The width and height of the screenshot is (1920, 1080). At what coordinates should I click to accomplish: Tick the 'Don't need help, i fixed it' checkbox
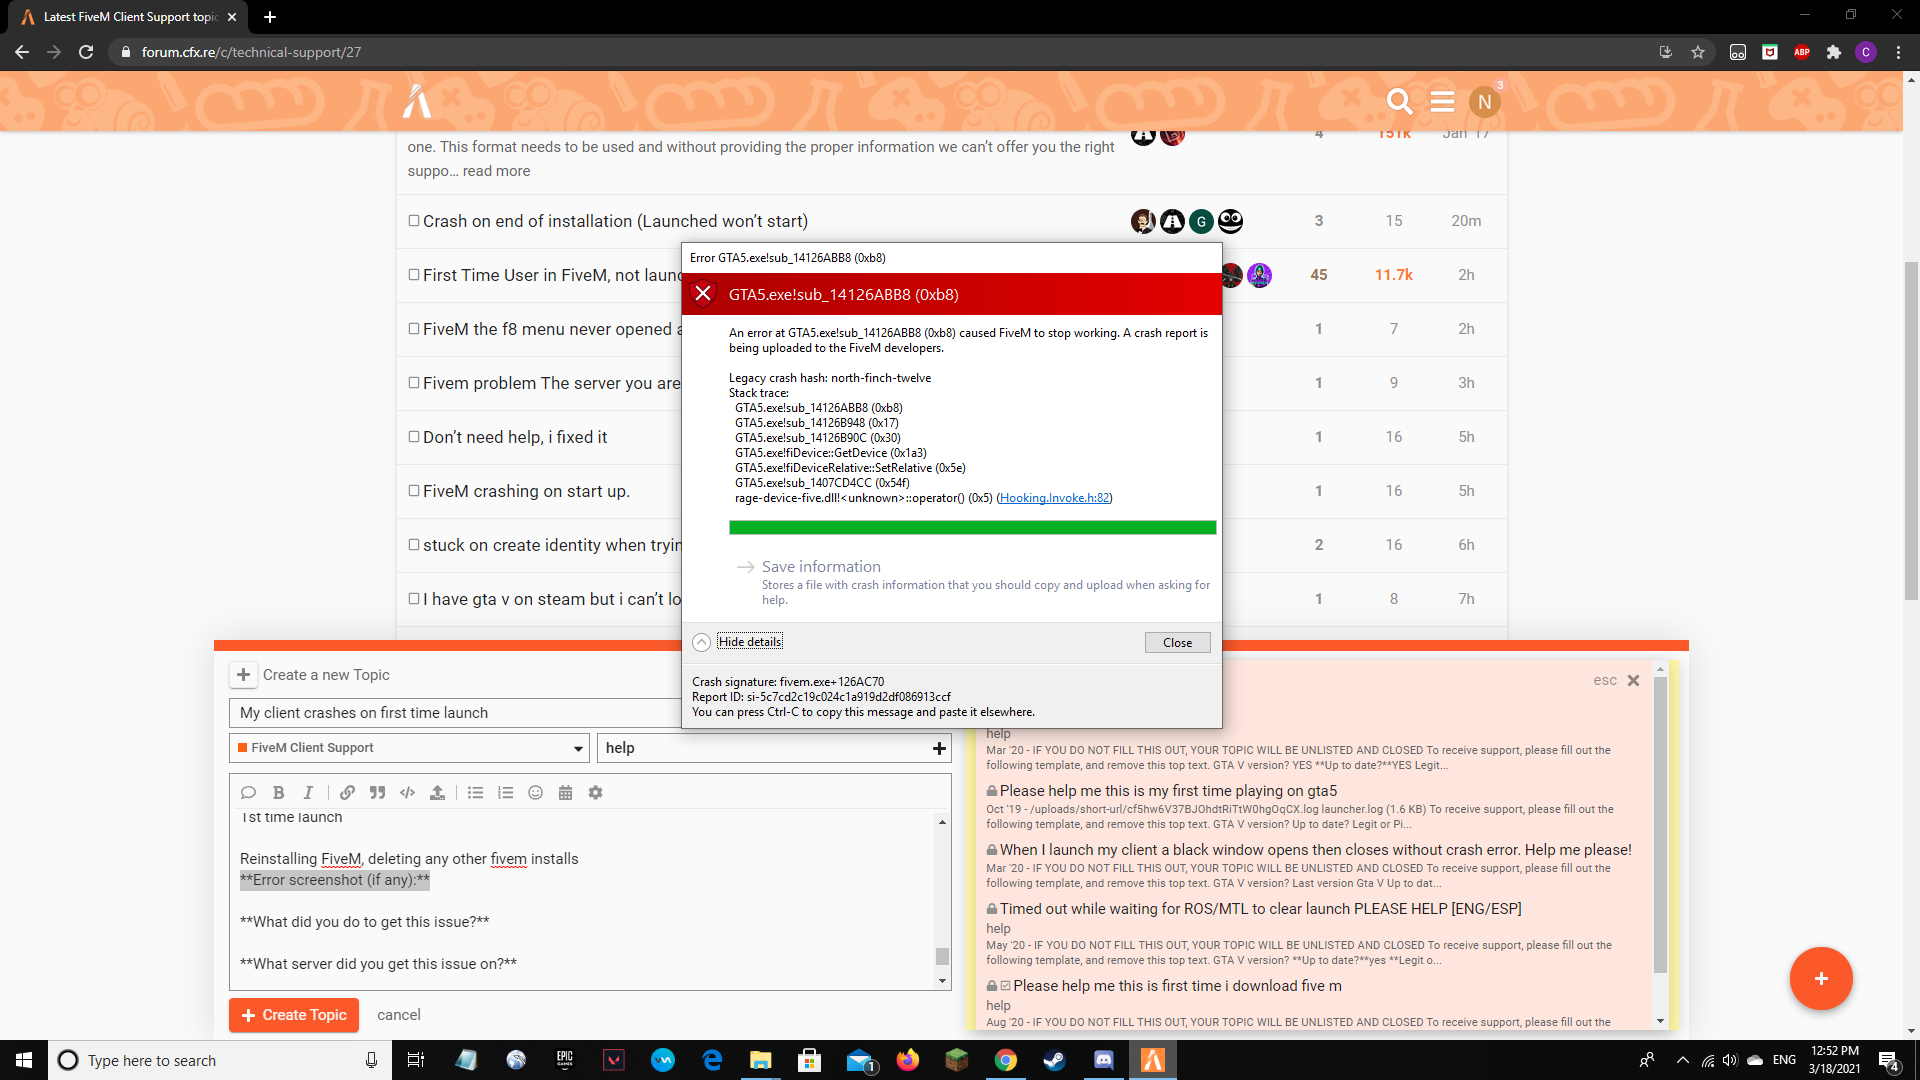pos(414,436)
